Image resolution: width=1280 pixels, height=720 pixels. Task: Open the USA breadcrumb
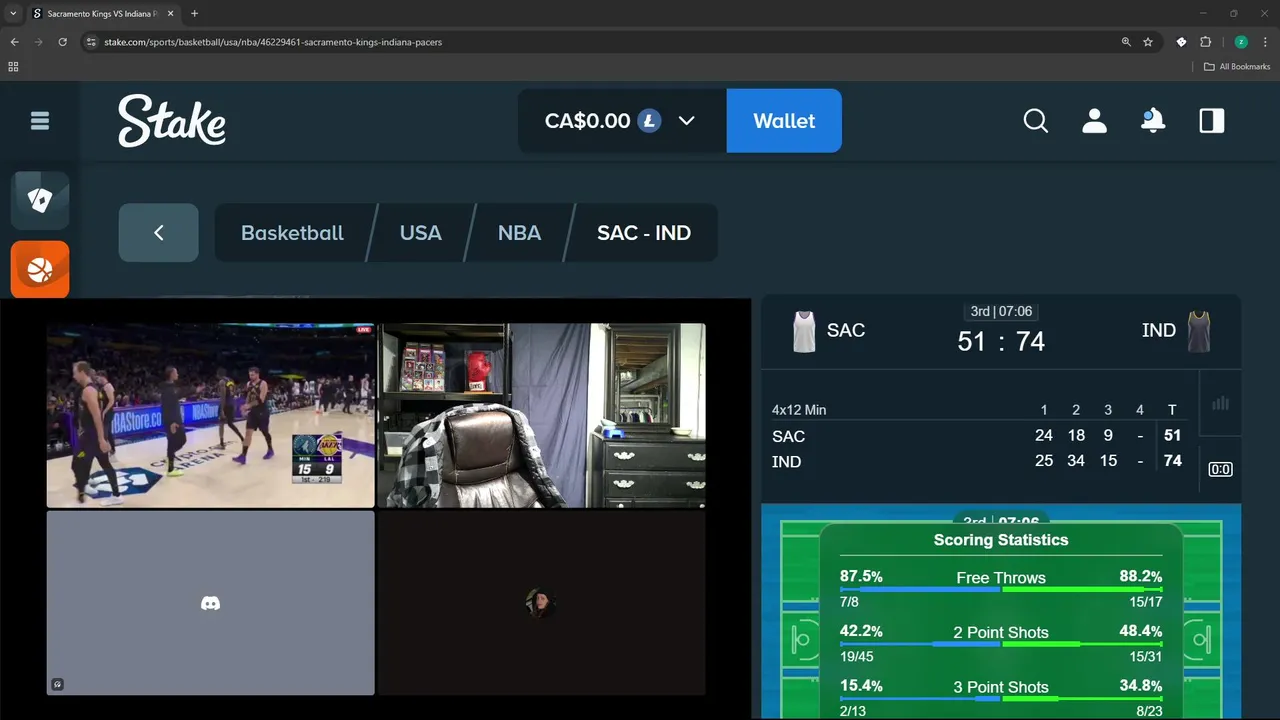420,233
